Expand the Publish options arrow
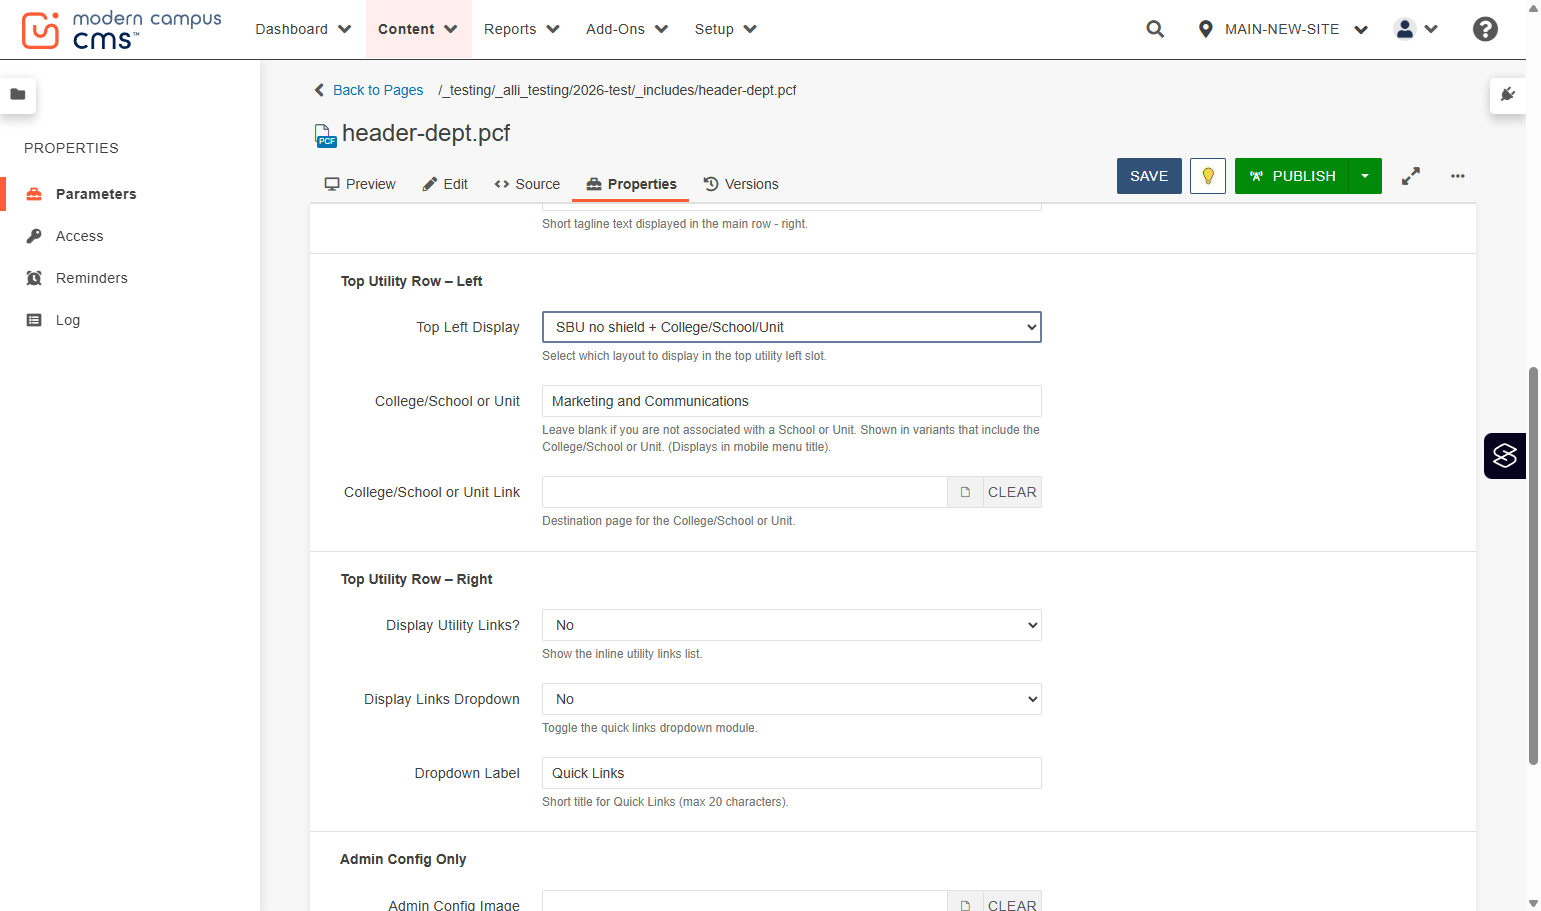The width and height of the screenshot is (1541, 911). [1365, 176]
